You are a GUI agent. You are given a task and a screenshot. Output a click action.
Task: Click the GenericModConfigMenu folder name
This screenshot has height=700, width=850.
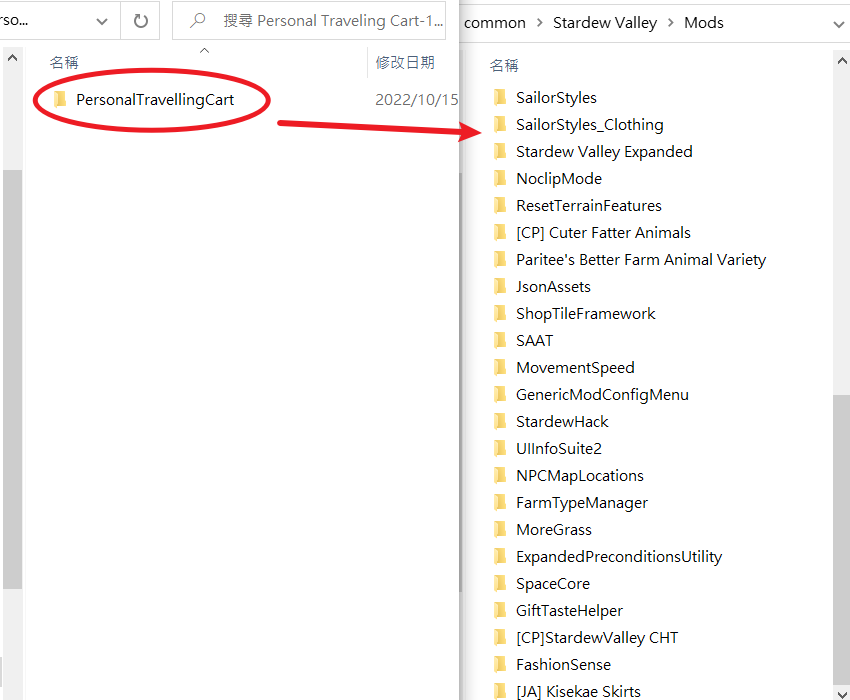(x=602, y=395)
